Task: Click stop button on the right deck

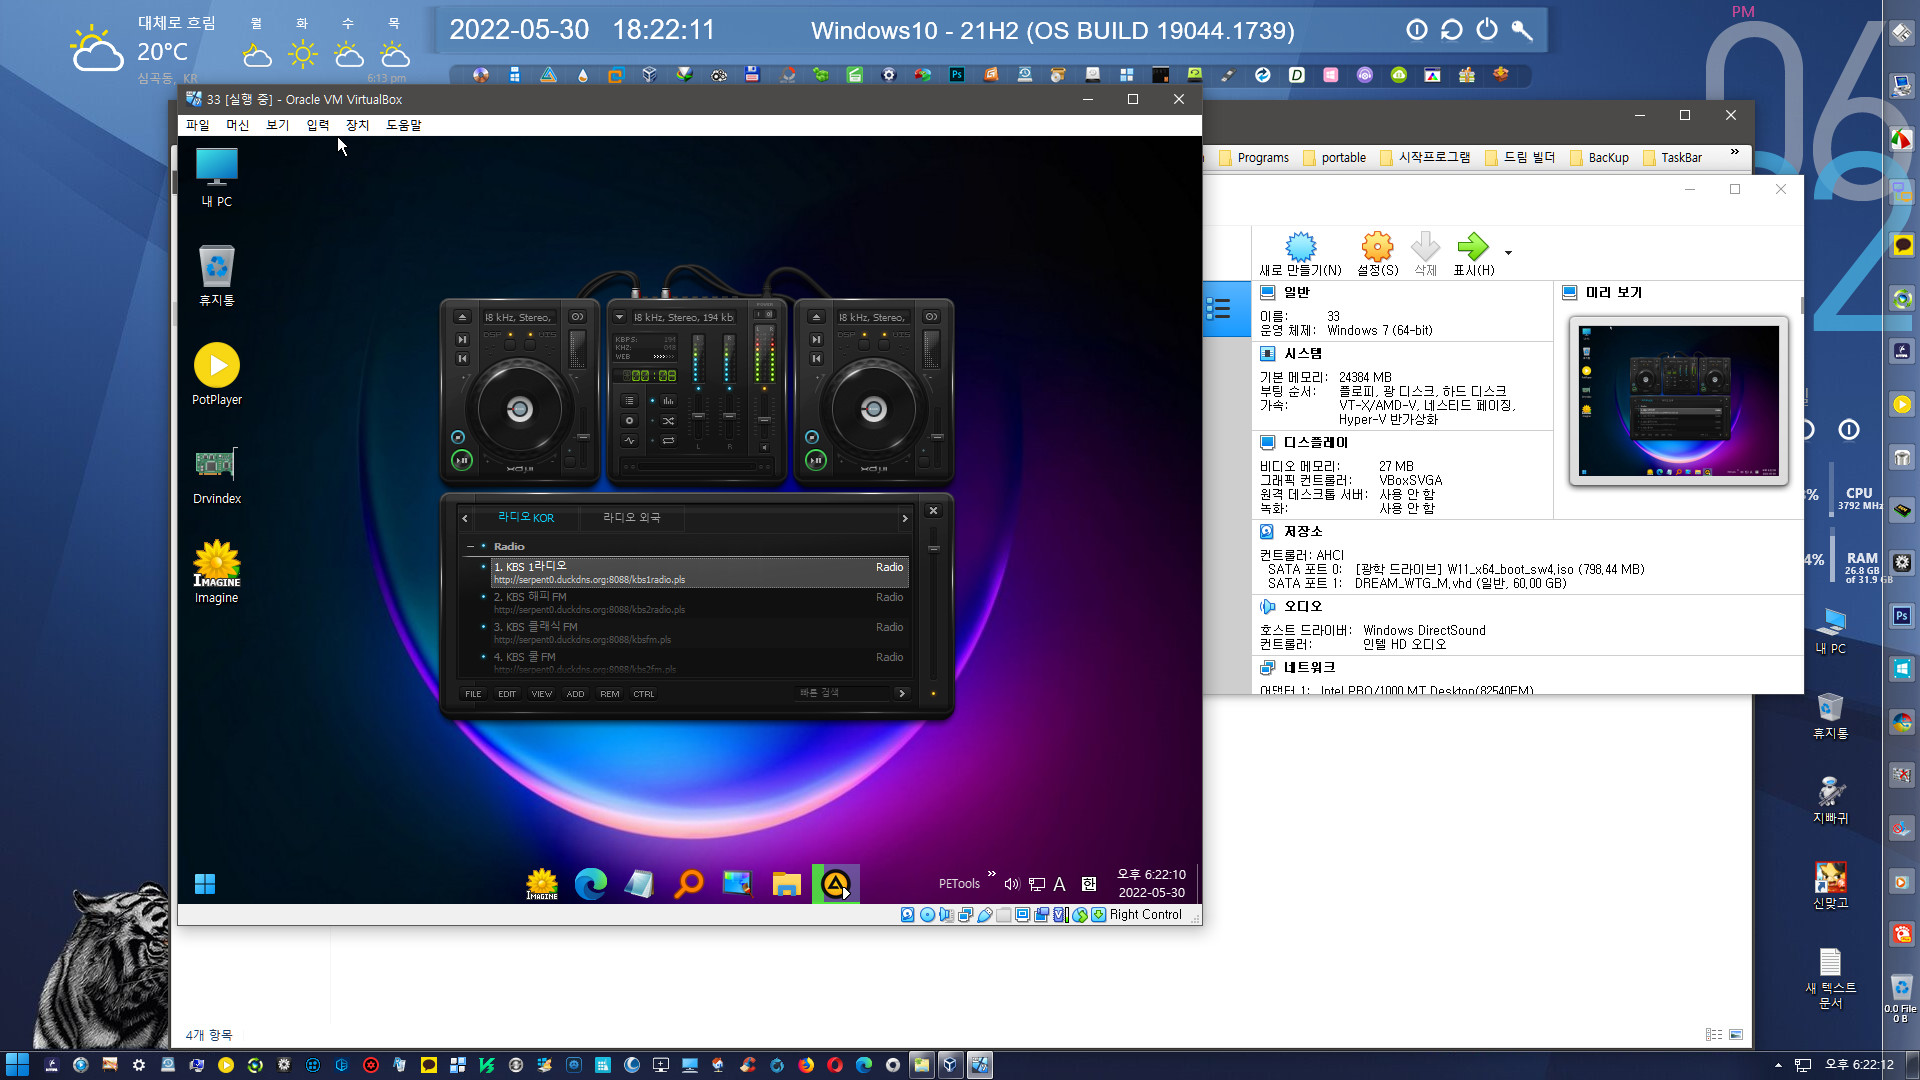Action: (x=812, y=437)
